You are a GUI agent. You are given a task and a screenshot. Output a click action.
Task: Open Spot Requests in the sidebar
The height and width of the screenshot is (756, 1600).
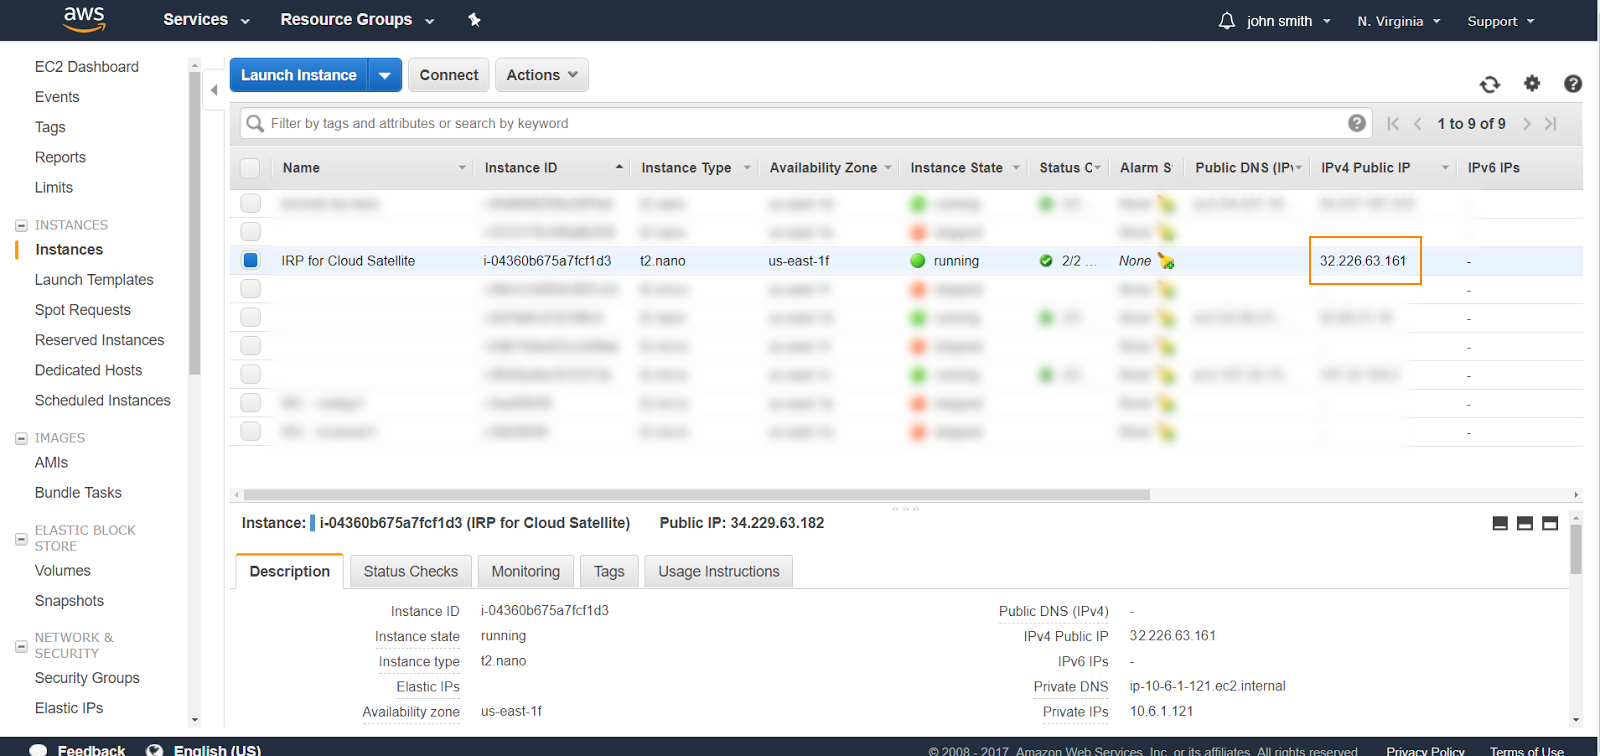83,310
